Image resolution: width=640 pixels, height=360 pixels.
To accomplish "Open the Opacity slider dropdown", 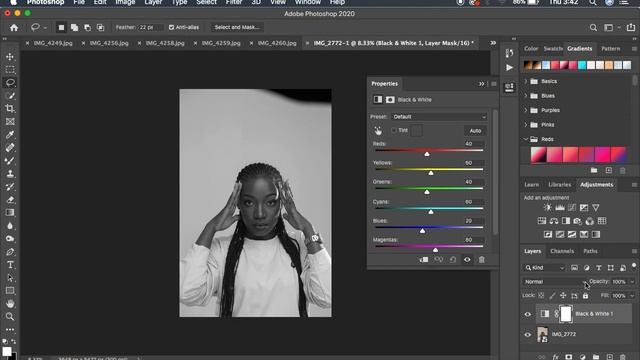I will pos(632,282).
